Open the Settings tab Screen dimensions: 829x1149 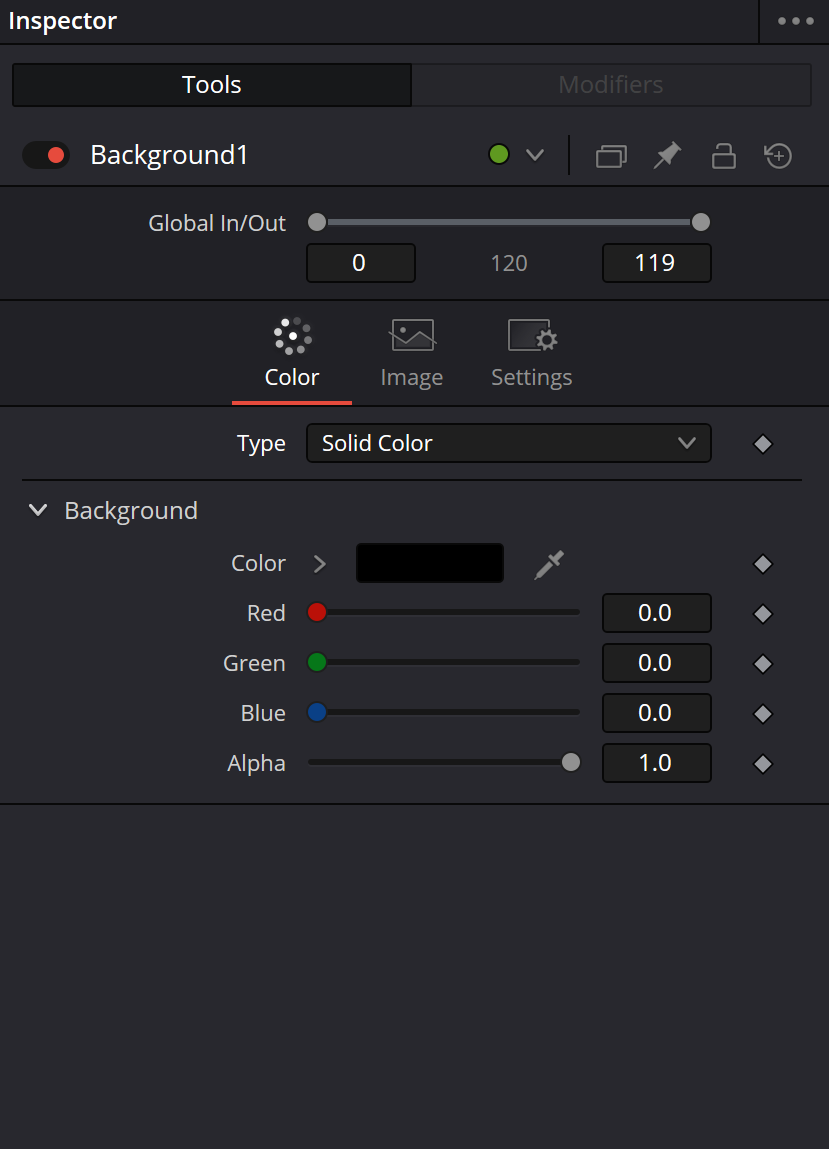coord(531,353)
